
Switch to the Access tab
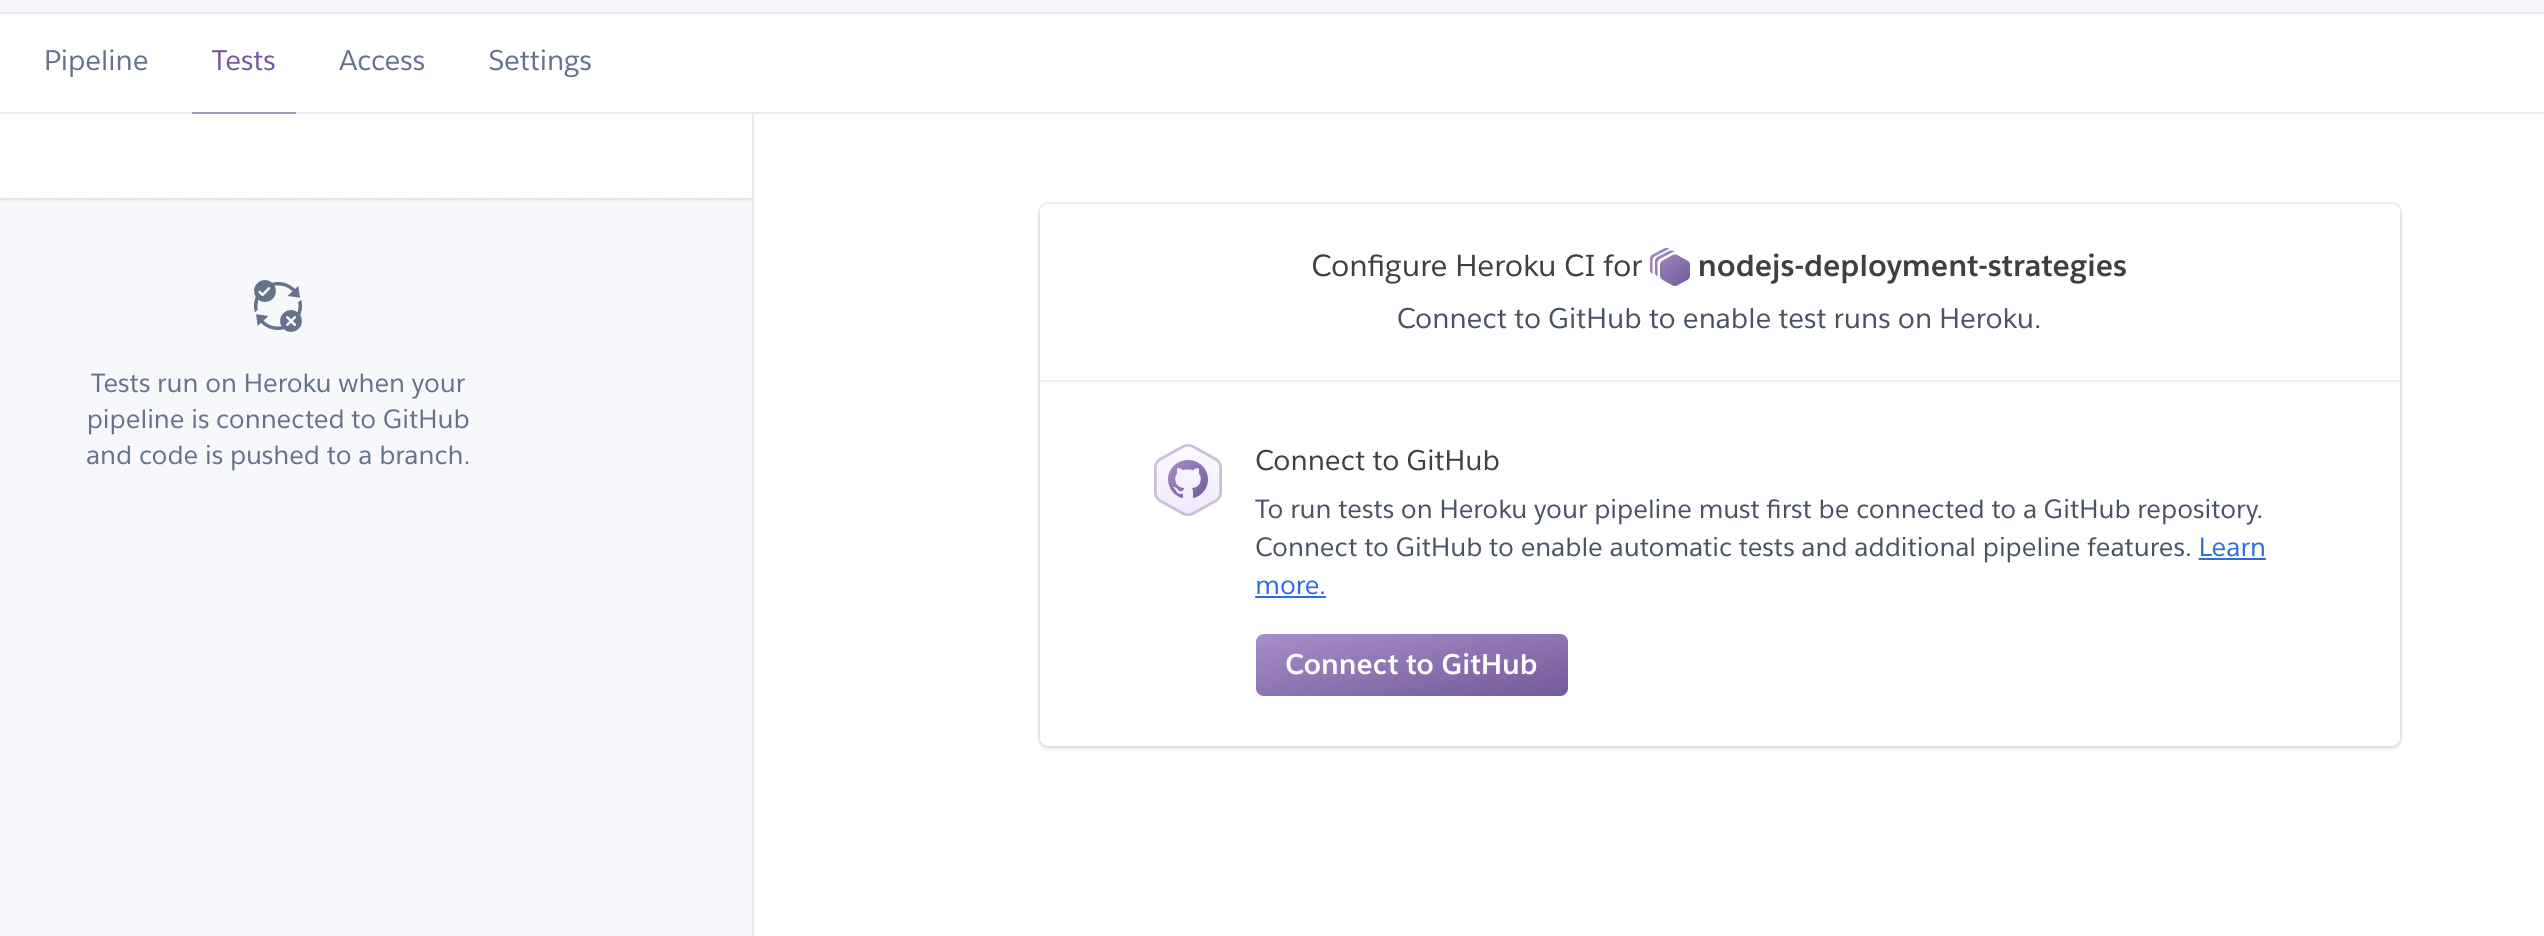coord(381,61)
